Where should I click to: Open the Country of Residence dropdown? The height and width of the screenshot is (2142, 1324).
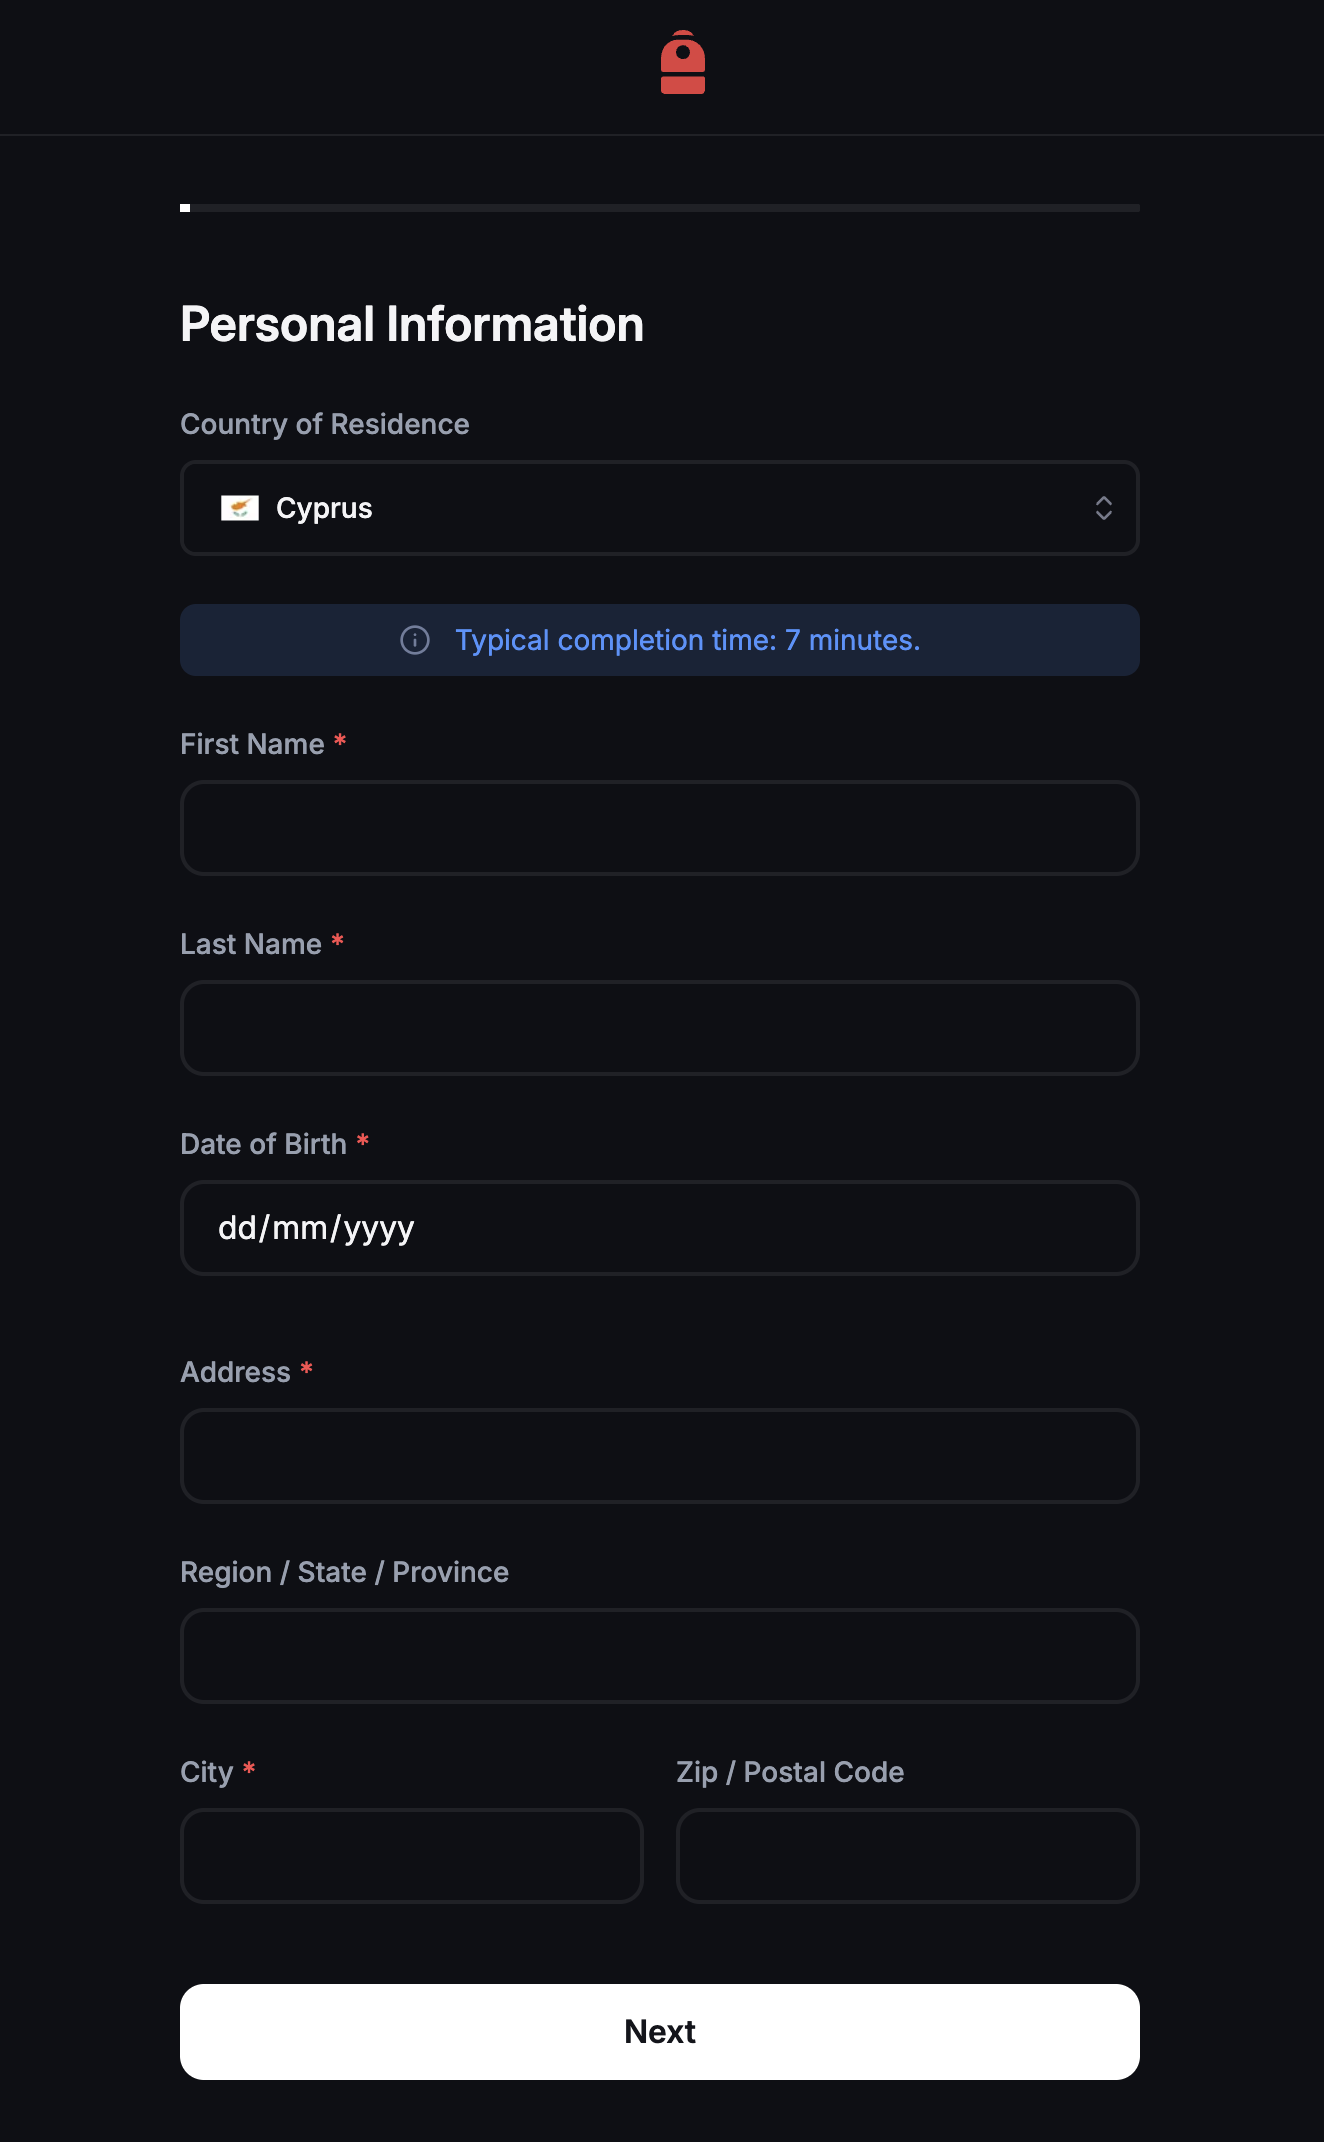660,508
